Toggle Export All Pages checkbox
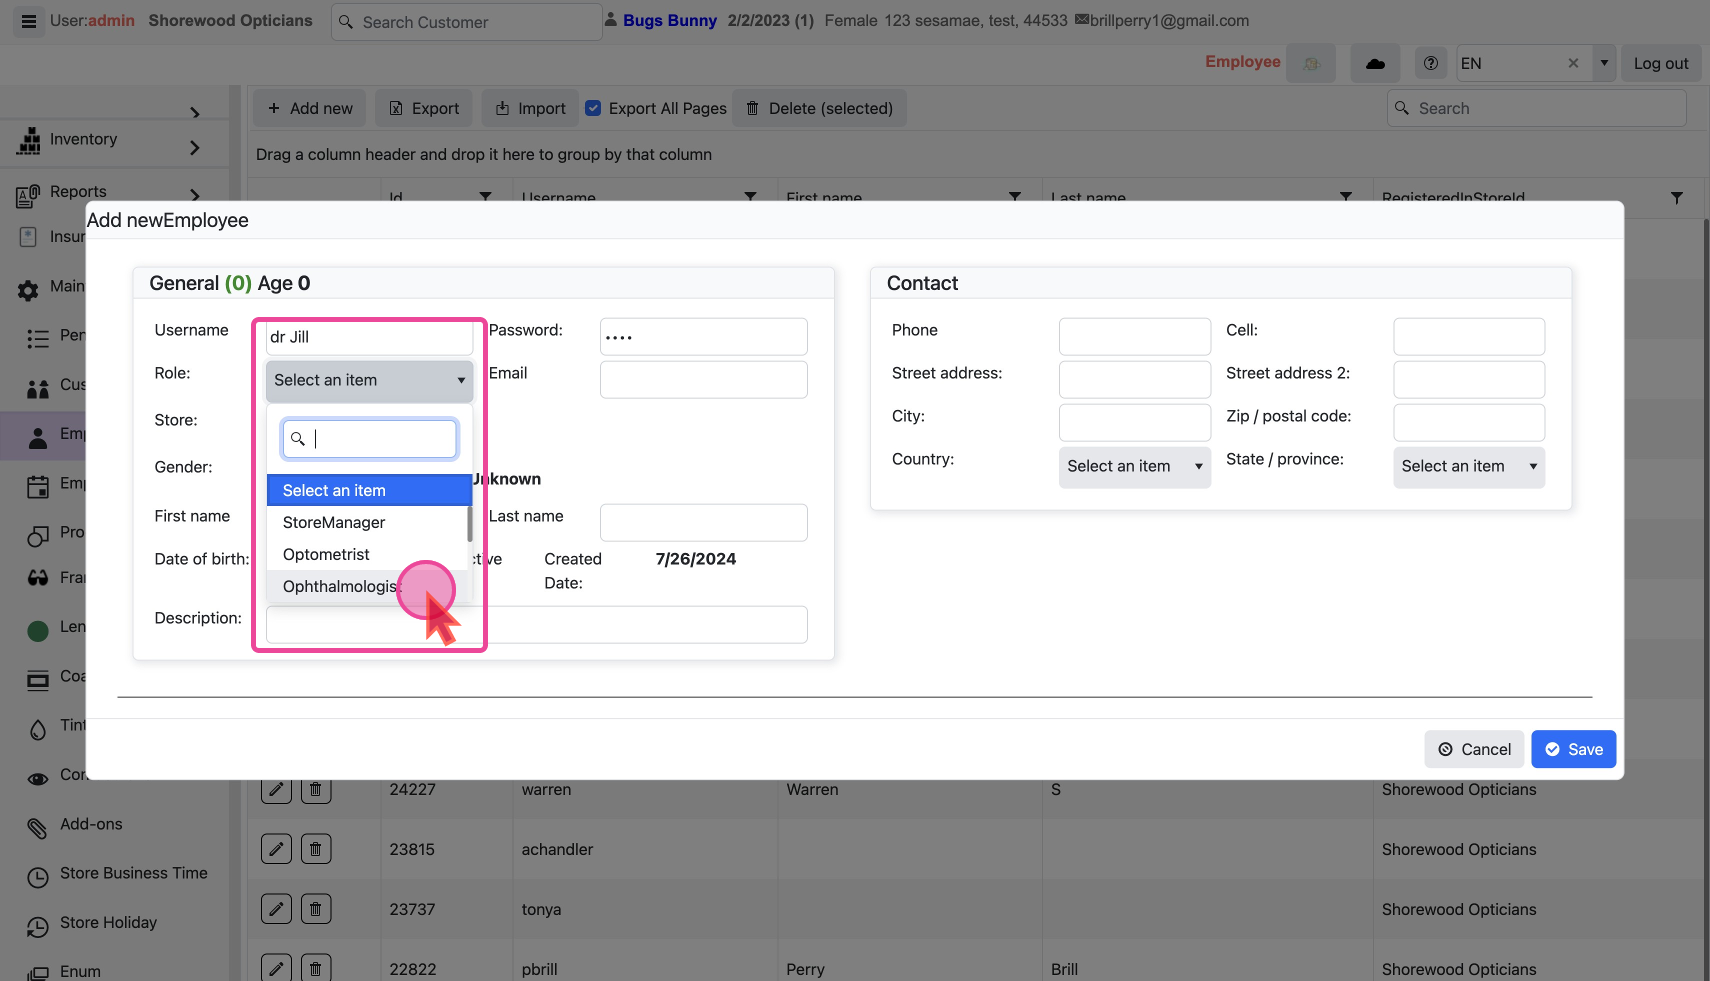This screenshot has height=981, width=1710. 593,108
